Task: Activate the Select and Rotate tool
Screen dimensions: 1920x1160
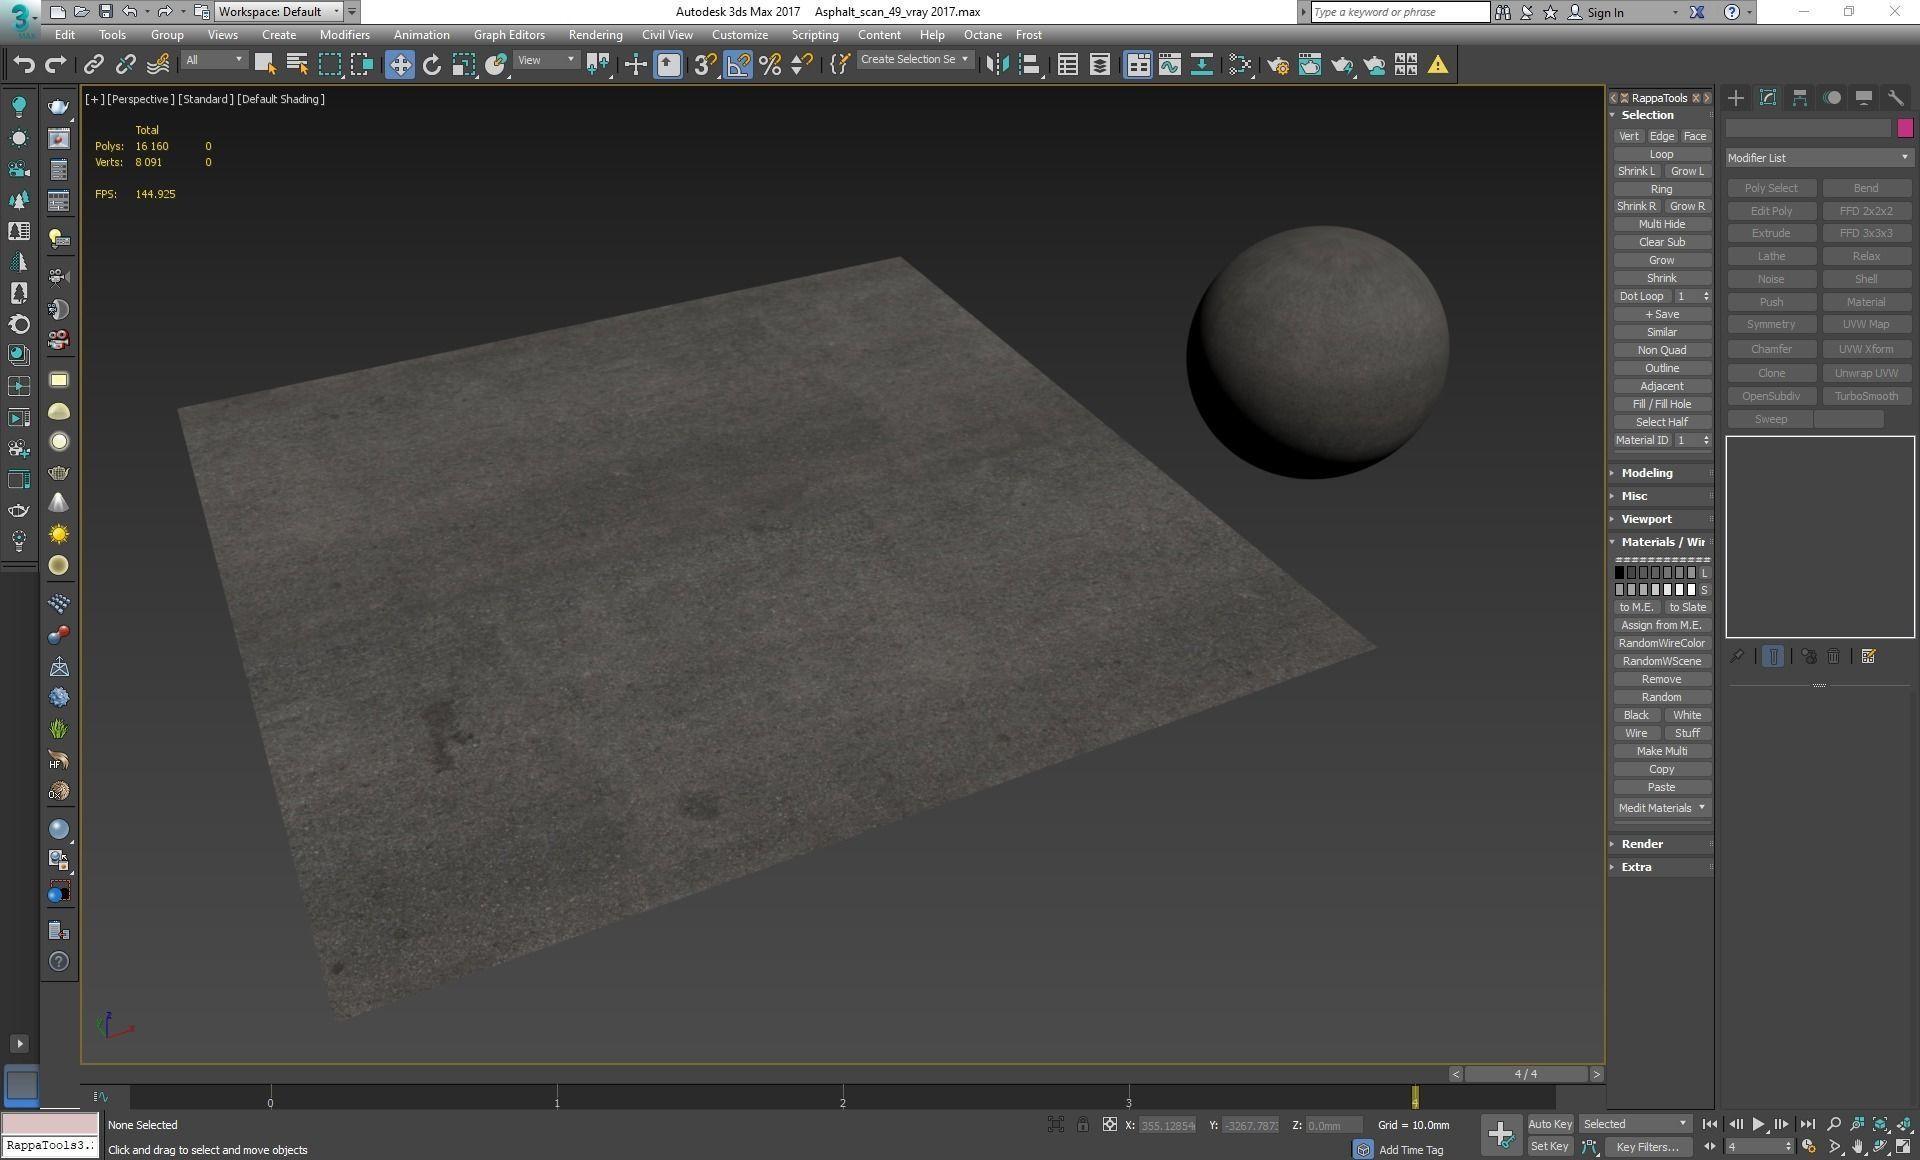Action: coord(432,65)
